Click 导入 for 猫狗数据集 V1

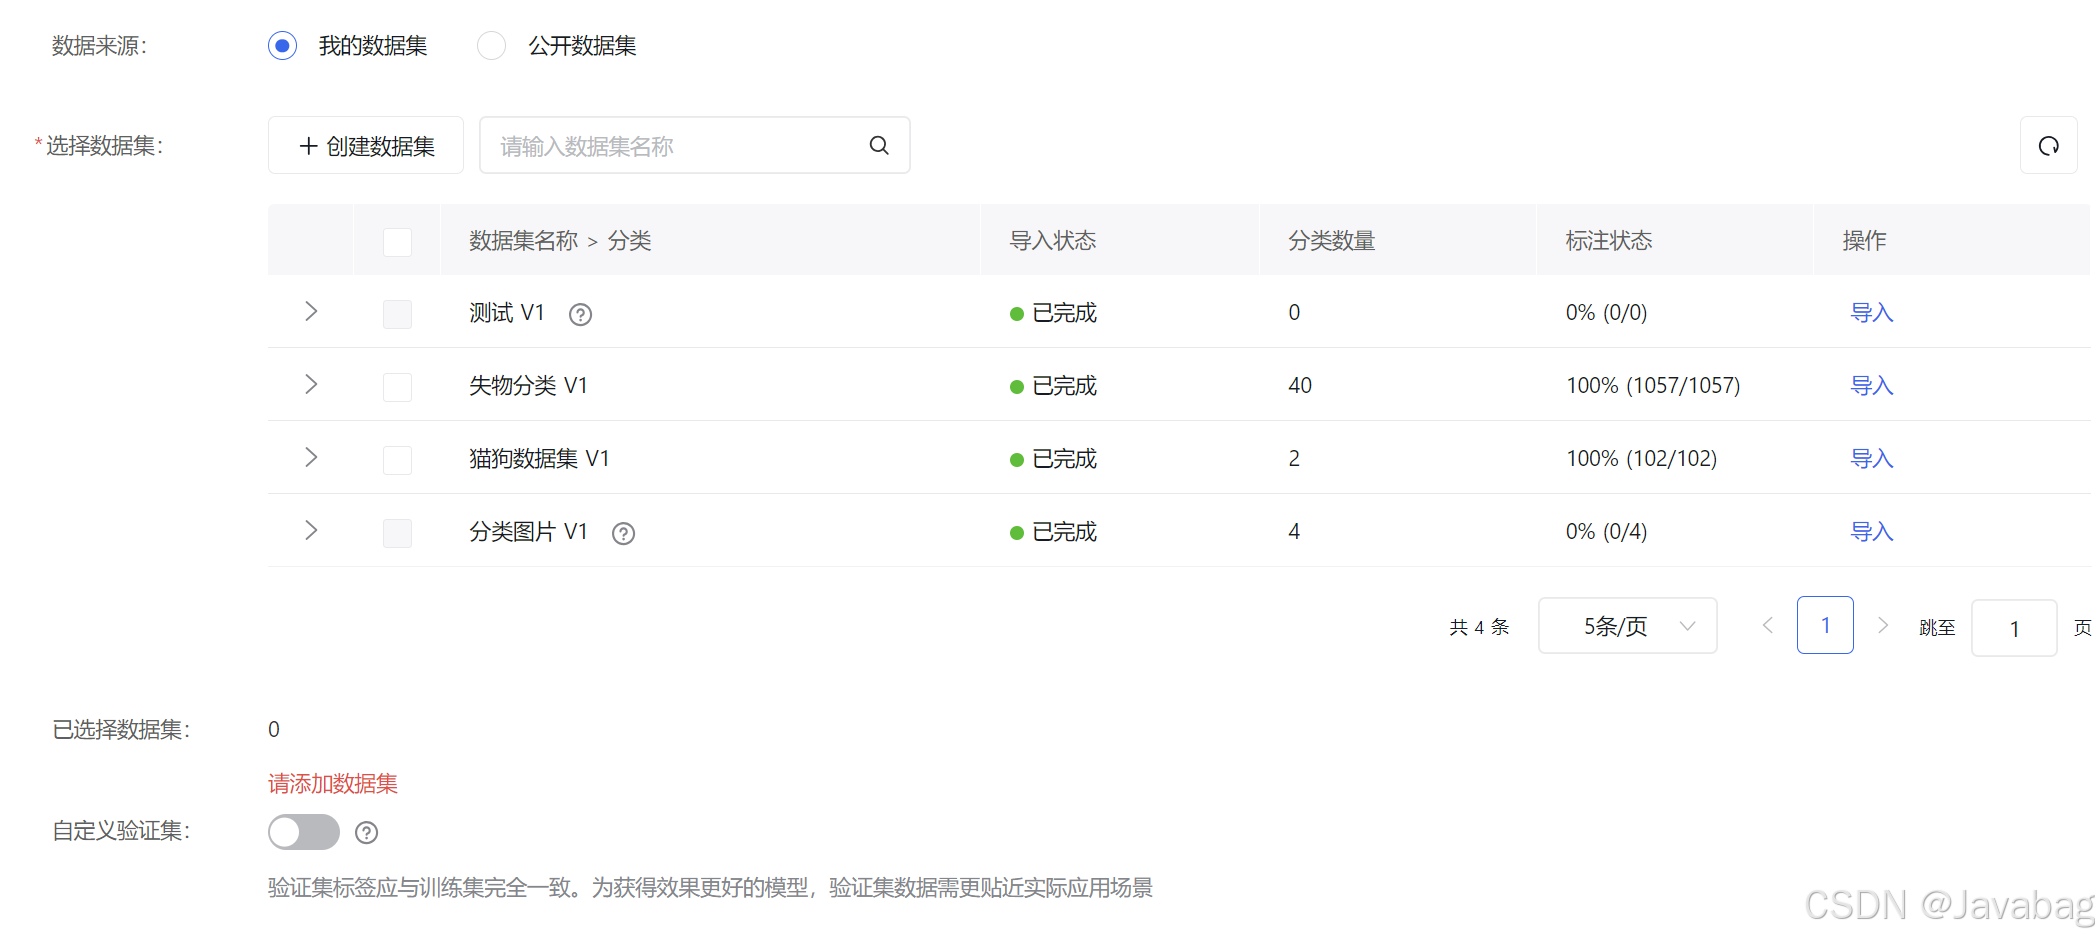pyautogui.click(x=1871, y=458)
